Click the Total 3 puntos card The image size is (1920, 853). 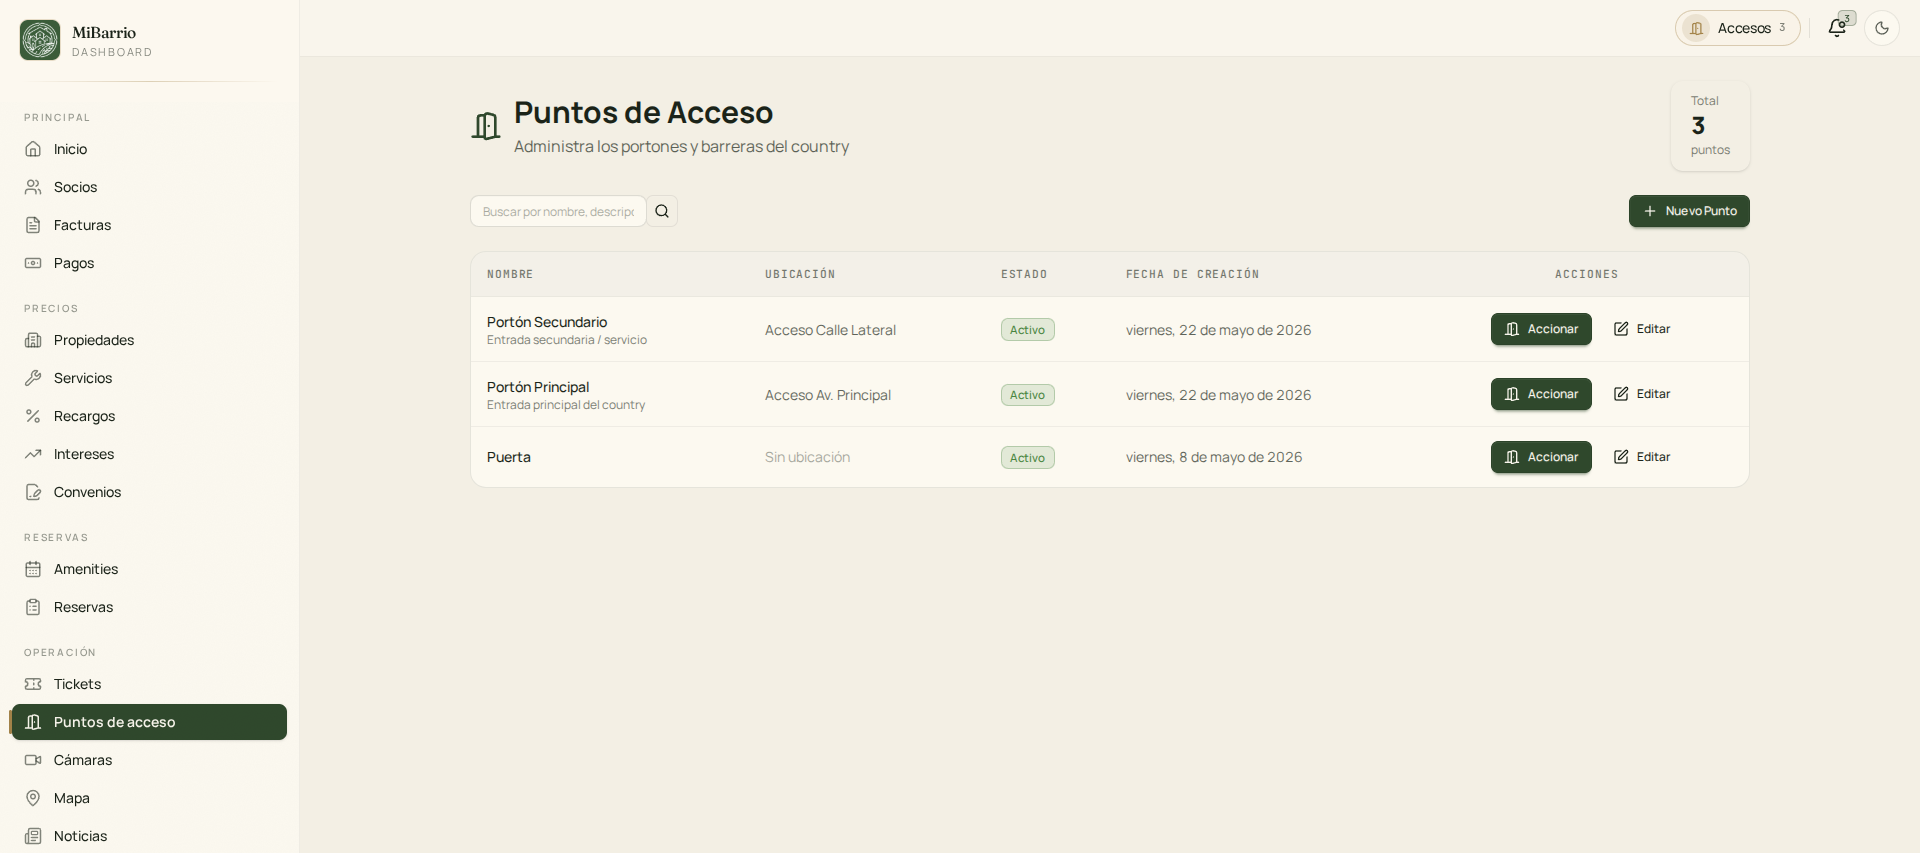tap(1710, 126)
